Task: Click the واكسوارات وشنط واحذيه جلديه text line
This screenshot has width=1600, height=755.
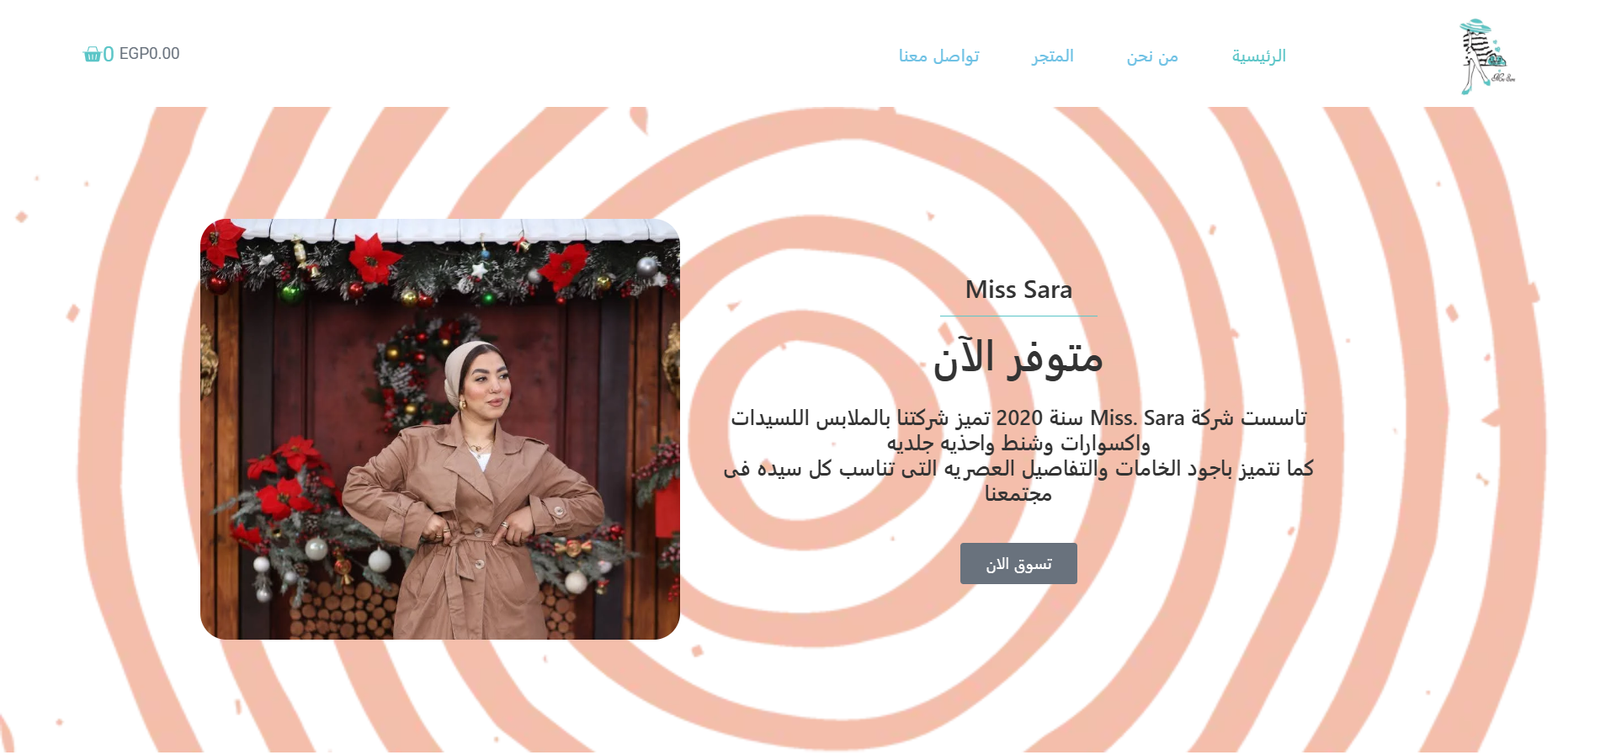Action: tap(1018, 443)
